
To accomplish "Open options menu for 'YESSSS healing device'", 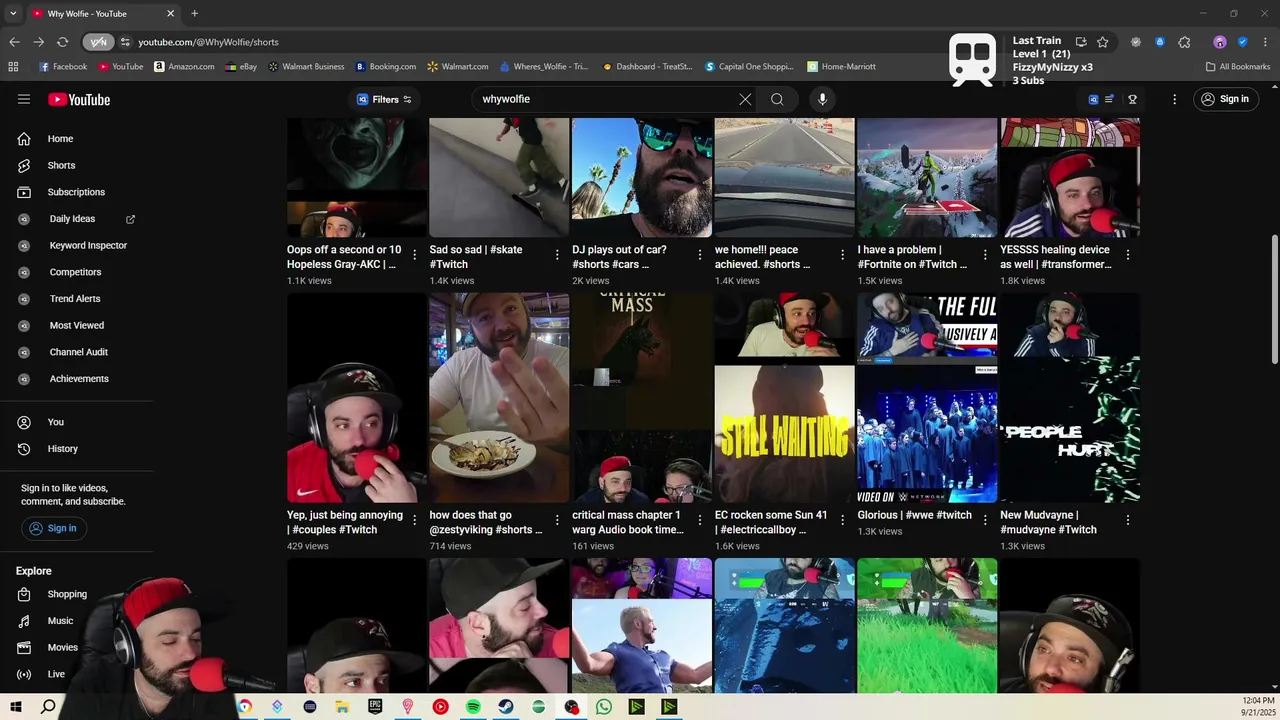I will tap(1127, 255).
